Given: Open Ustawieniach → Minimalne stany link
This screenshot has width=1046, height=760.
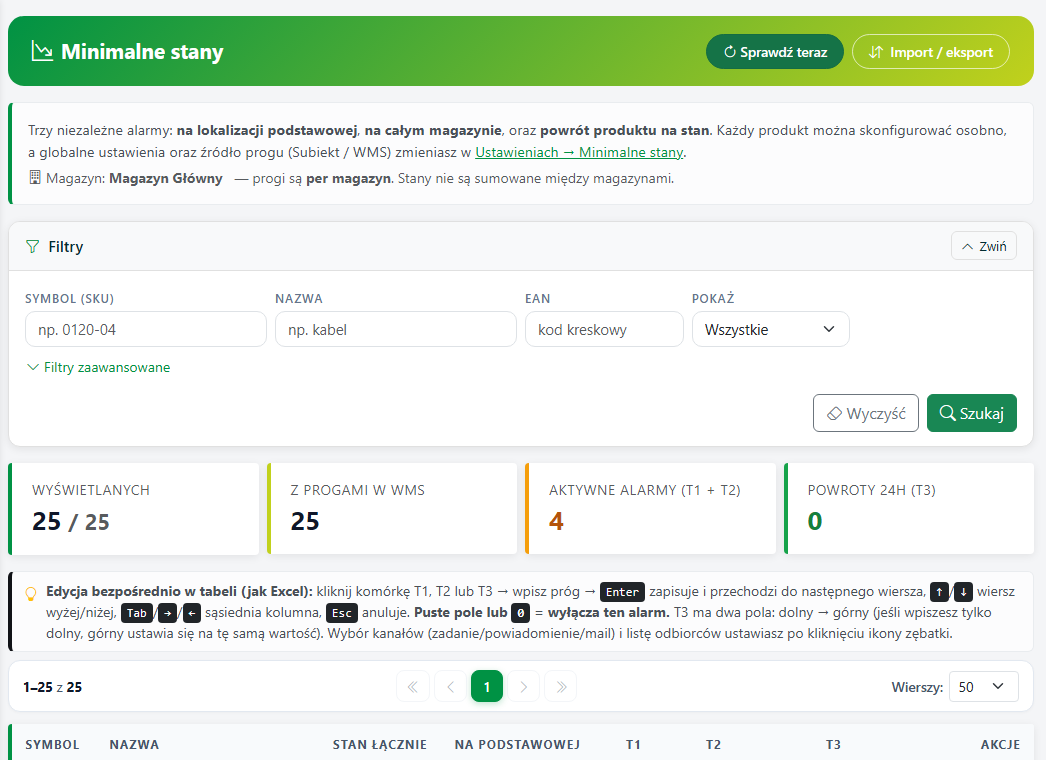Looking at the screenshot, I should click(579, 152).
